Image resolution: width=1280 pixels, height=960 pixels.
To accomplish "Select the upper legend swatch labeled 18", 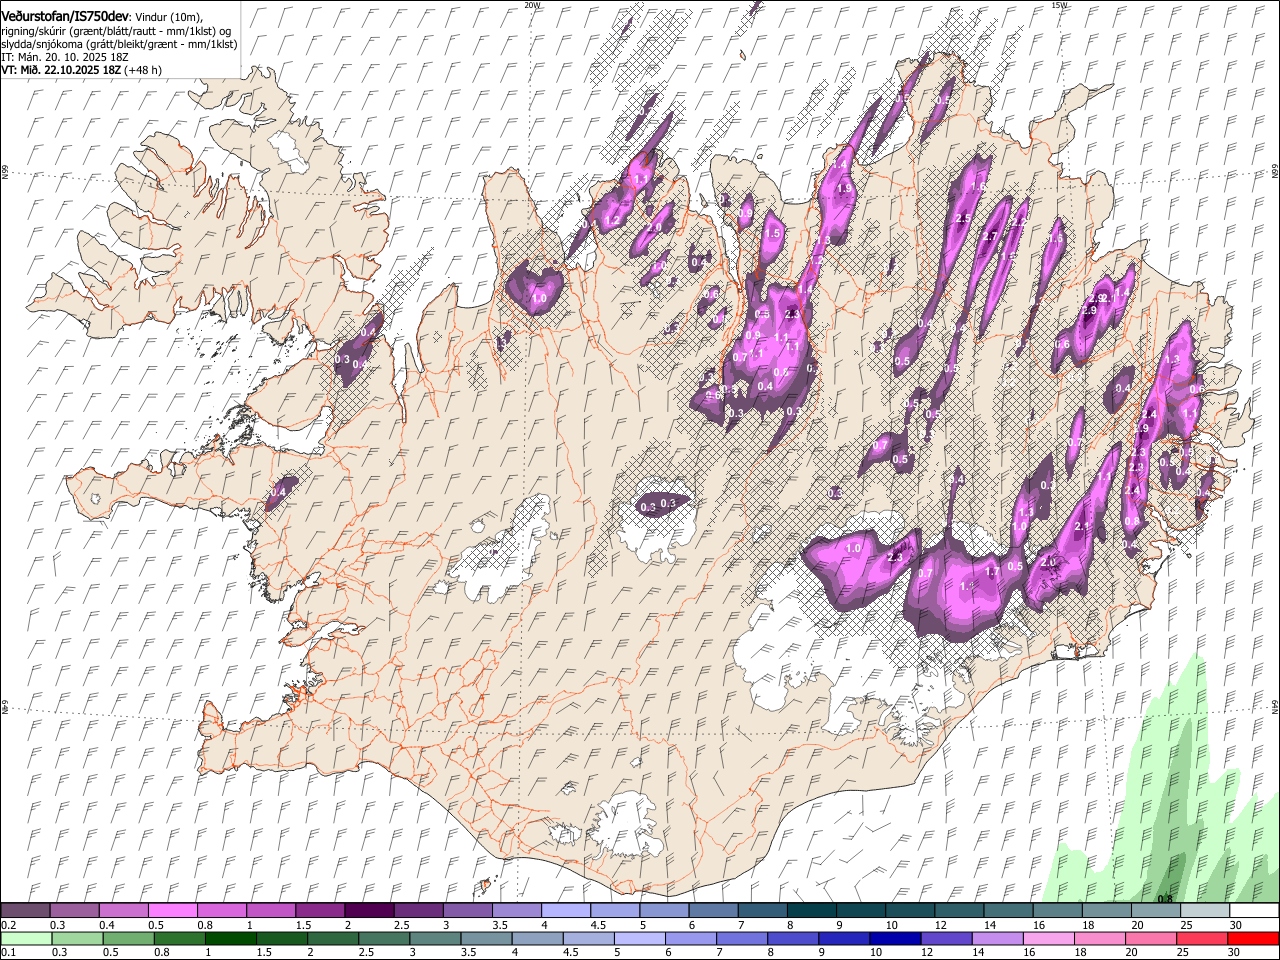I will (1105, 911).
